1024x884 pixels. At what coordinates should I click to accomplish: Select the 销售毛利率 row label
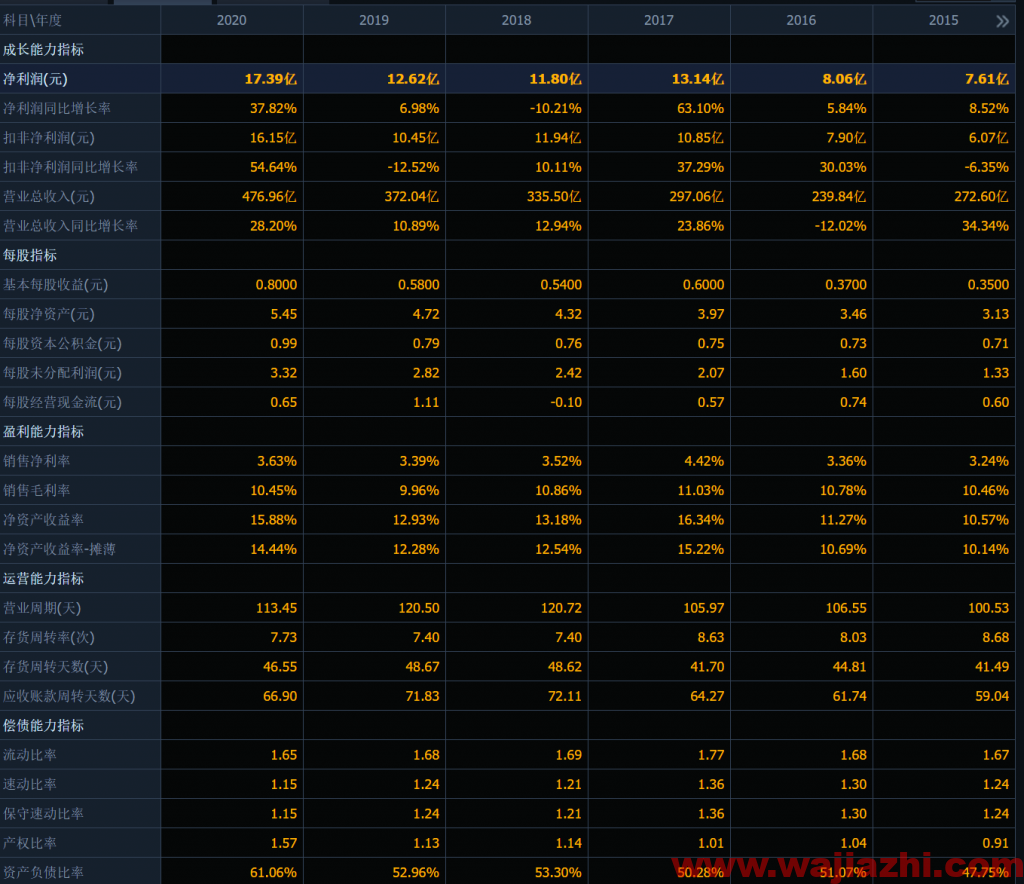click(x=37, y=490)
